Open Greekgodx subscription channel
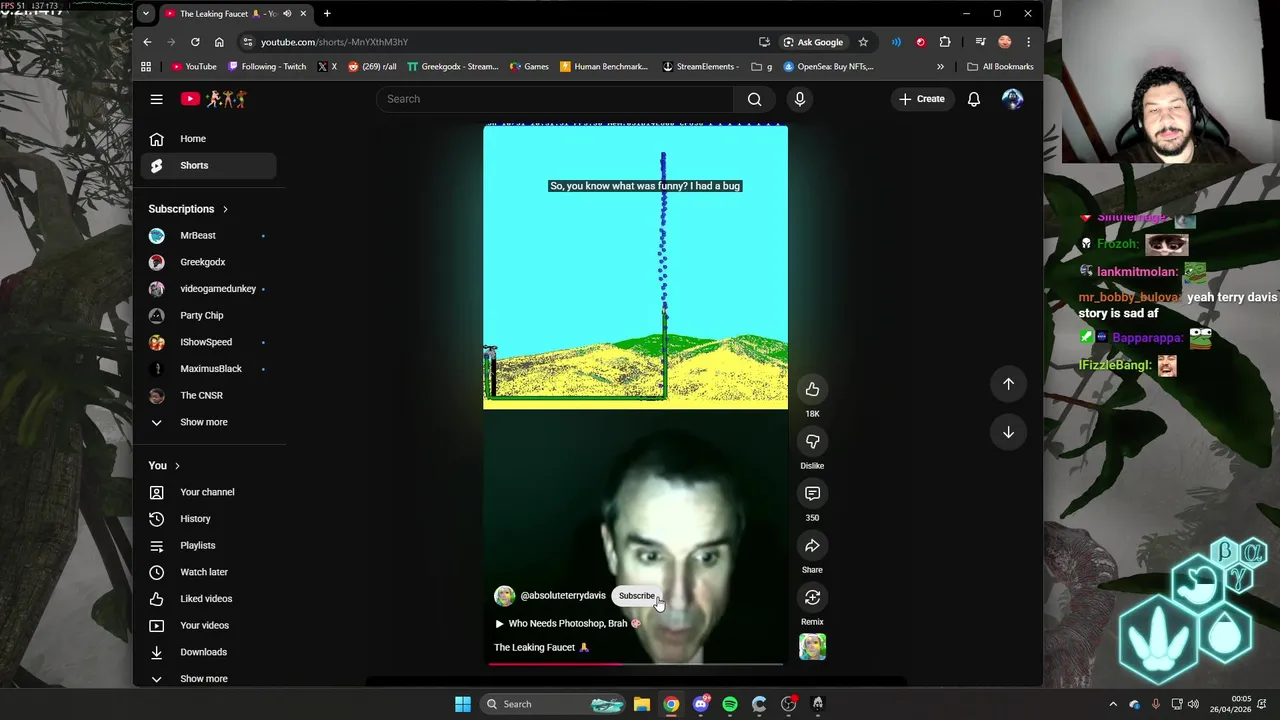1280x720 pixels. click(207, 262)
